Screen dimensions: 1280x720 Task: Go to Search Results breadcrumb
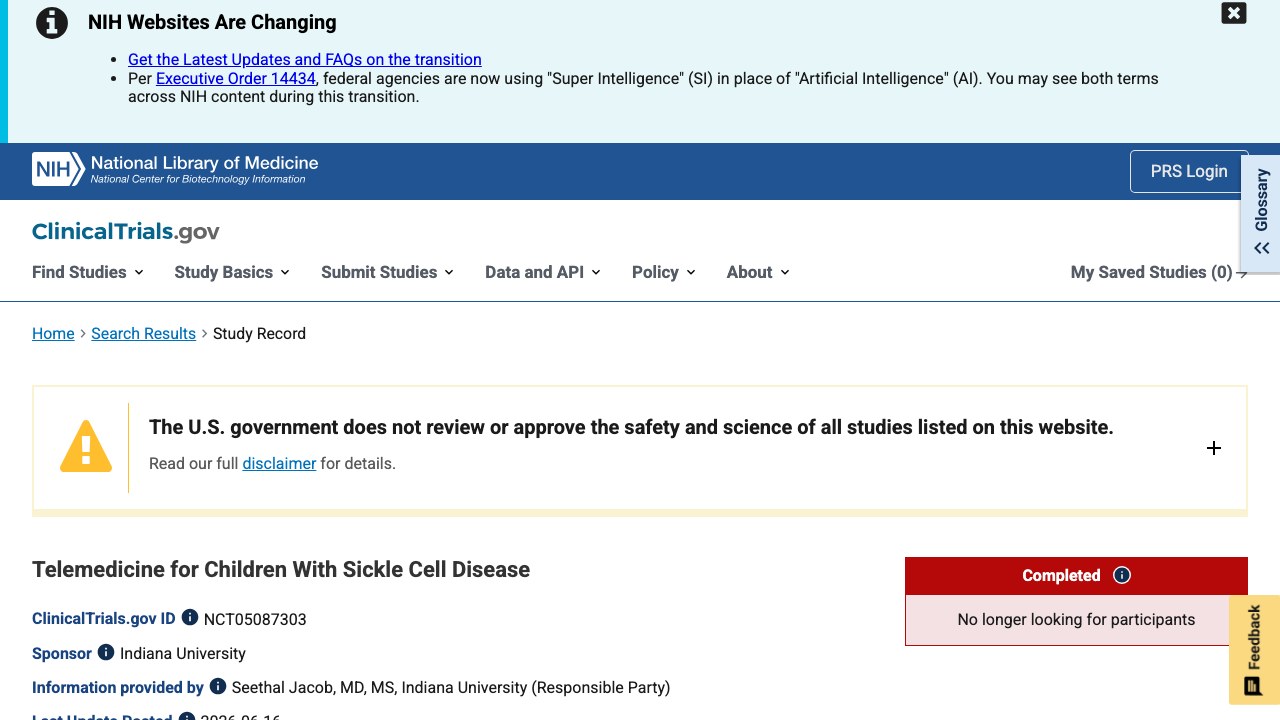pos(143,333)
